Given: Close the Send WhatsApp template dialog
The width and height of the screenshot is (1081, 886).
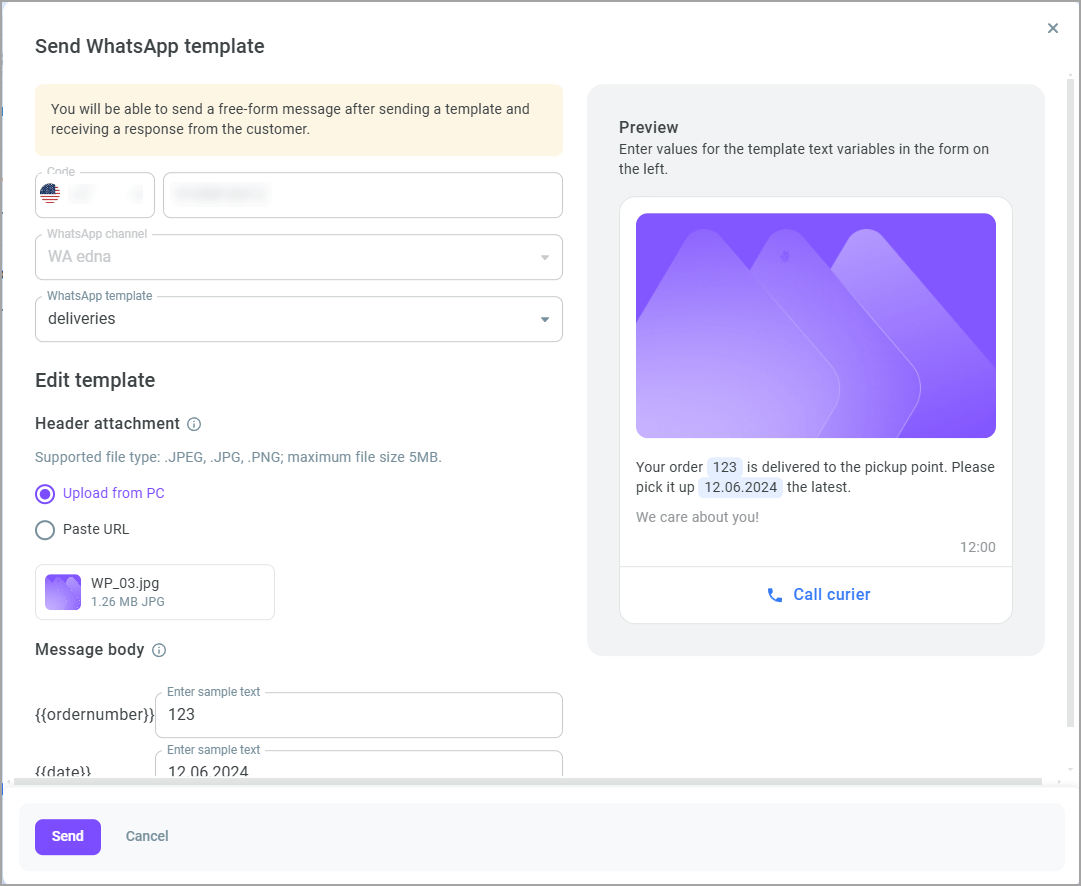Looking at the screenshot, I should coord(1052,28).
